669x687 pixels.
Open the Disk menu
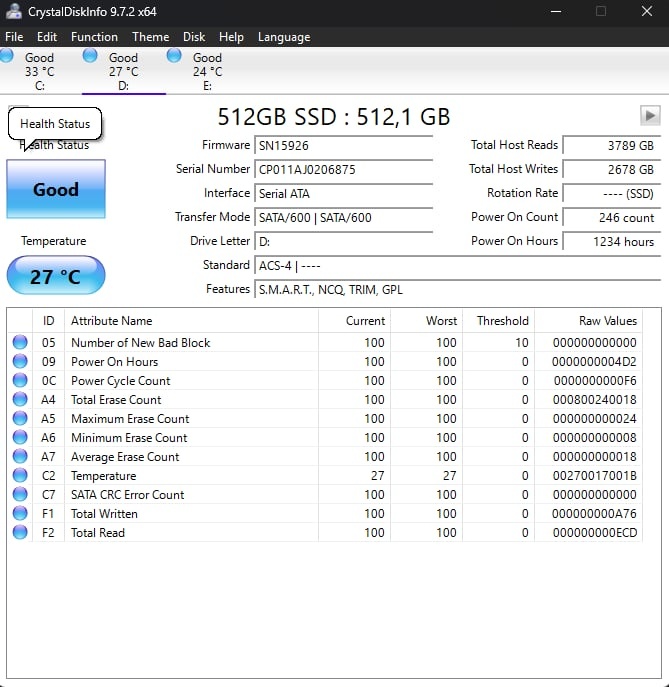(194, 37)
